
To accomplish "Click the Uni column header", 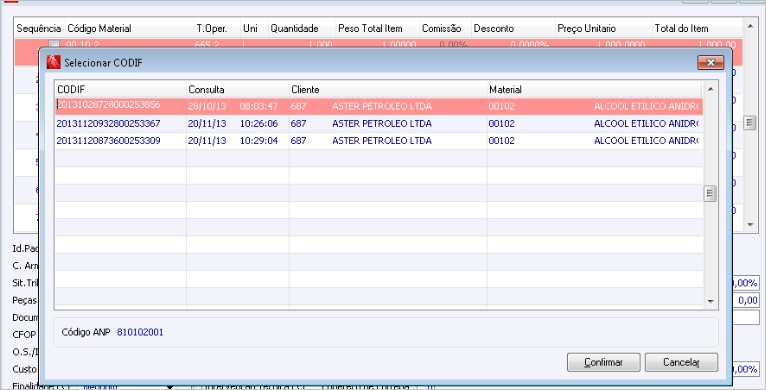I will pos(255,28).
